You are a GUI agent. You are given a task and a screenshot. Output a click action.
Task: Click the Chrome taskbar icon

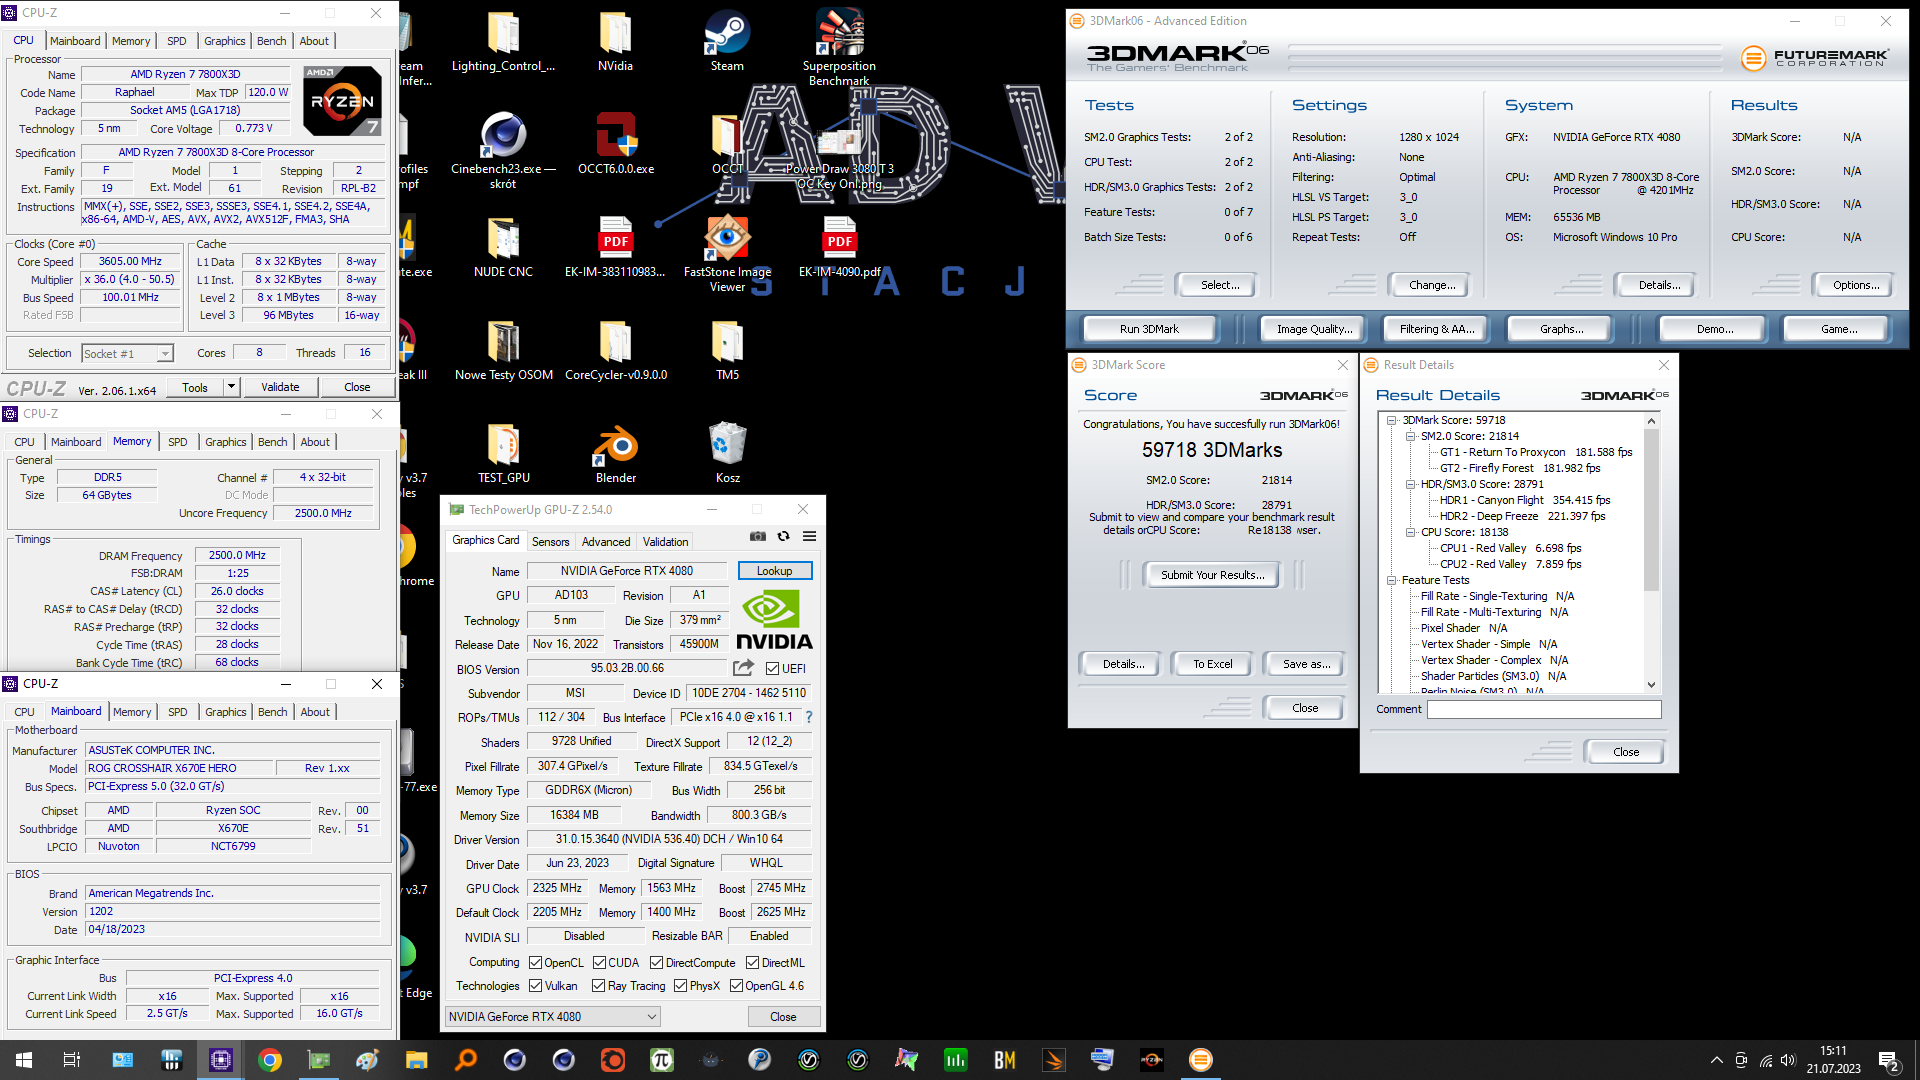[269, 1060]
